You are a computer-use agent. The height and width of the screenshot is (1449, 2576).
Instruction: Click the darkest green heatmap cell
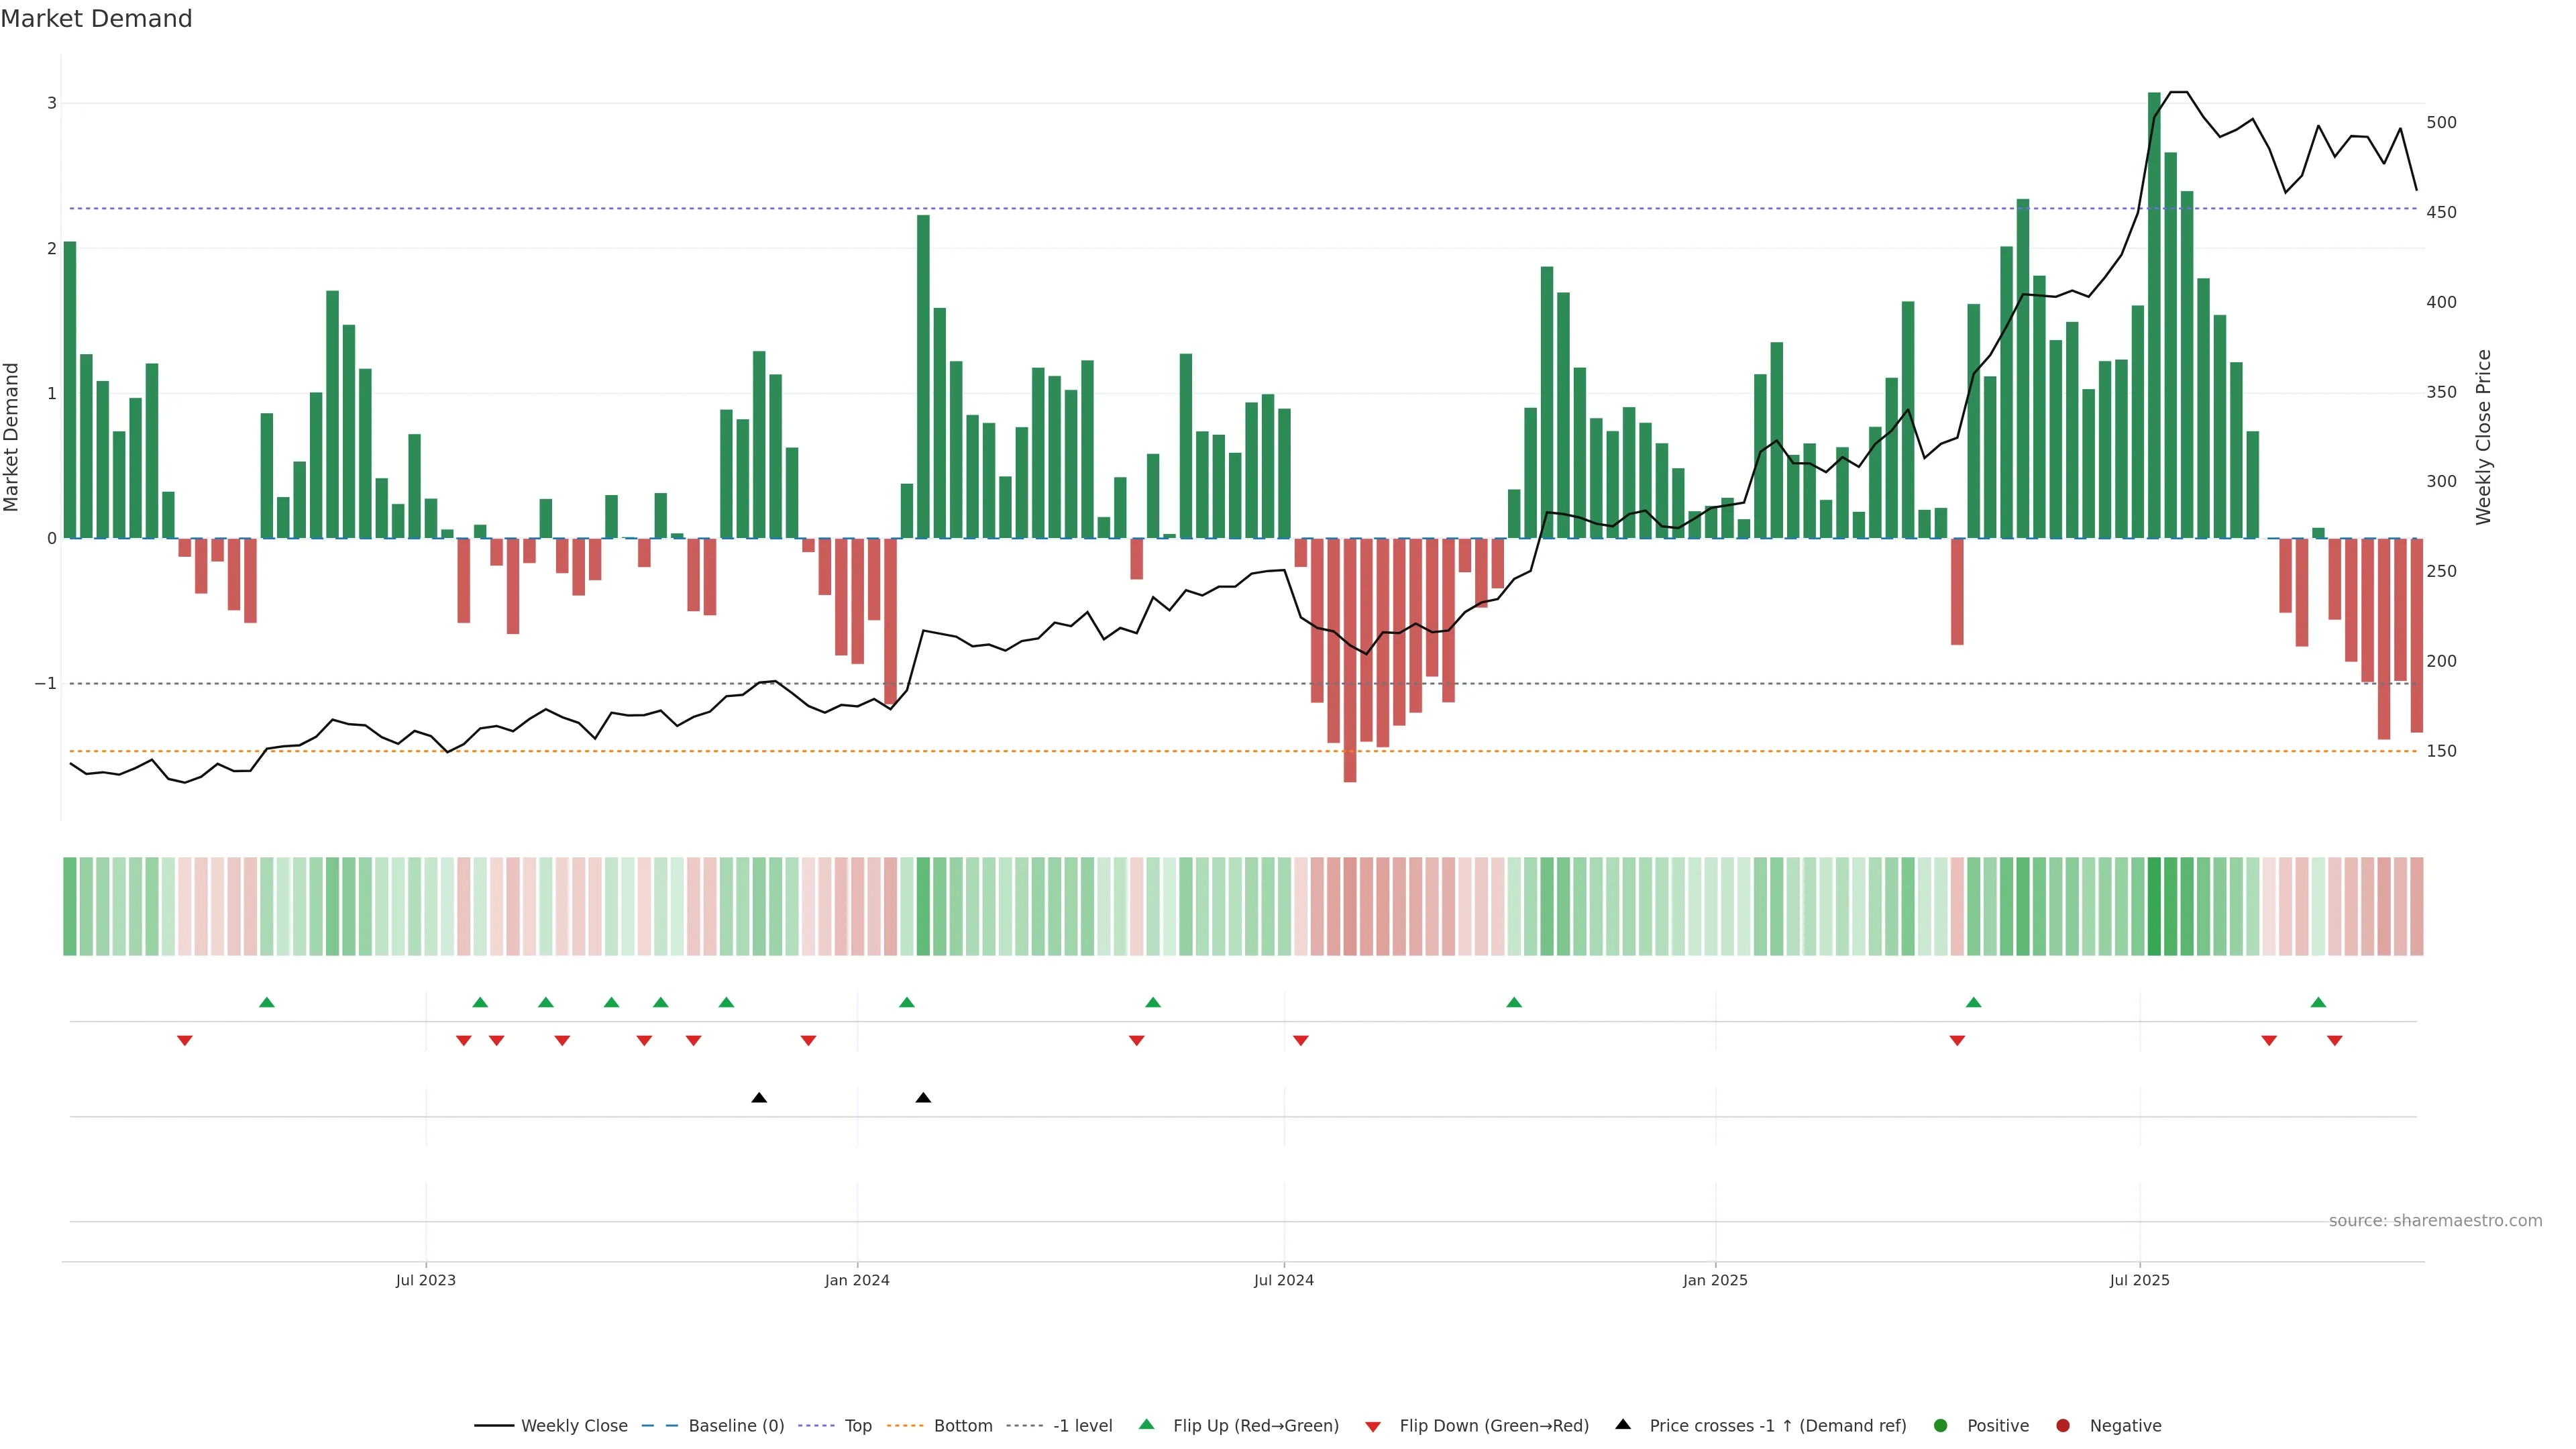(2154, 906)
